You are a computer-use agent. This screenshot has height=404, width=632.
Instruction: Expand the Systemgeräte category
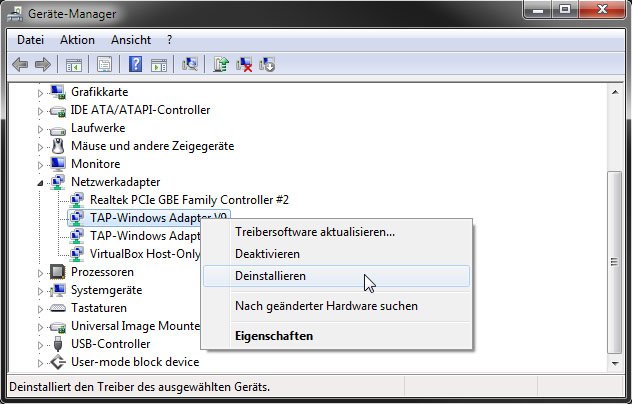point(40,291)
